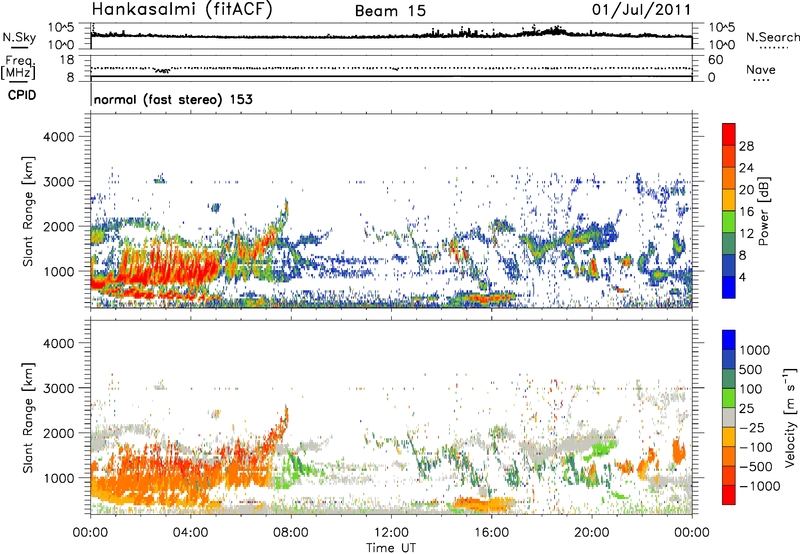800x554 pixels.
Task: Click the blue segment above 1000 on Velocity colorbar
Action: [x=729, y=340]
